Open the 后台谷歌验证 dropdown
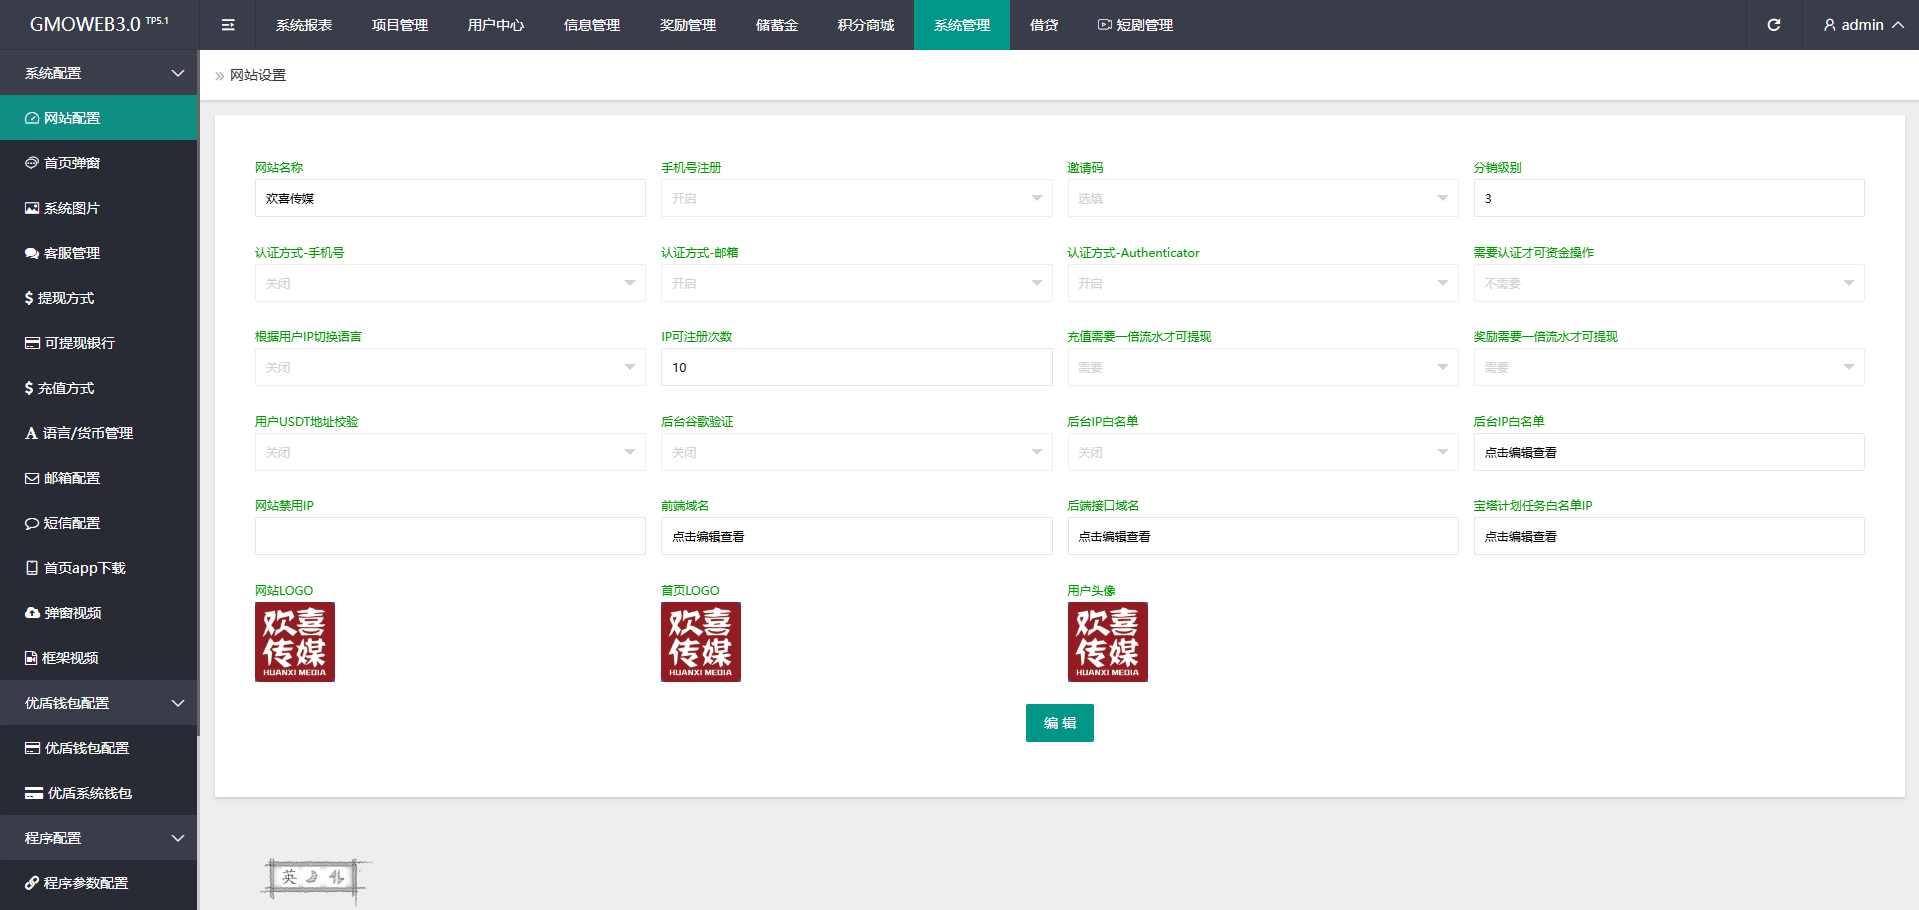The width and height of the screenshot is (1919, 910). [x=856, y=452]
